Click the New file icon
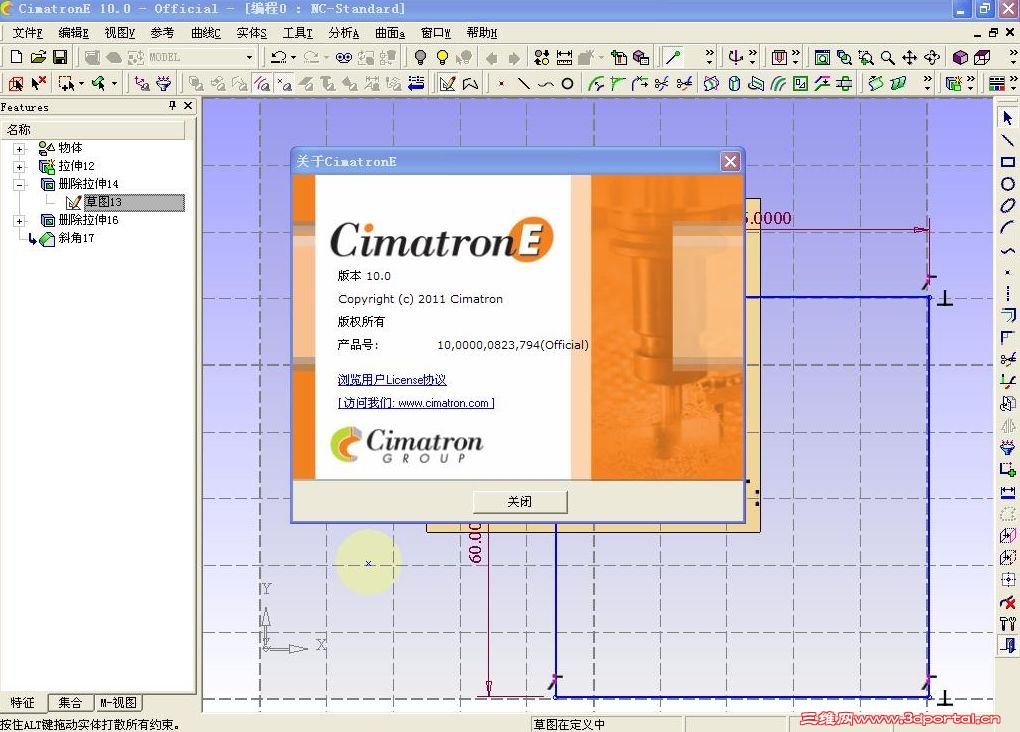The height and width of the screenshot is (732, 1020). point(16,57)
